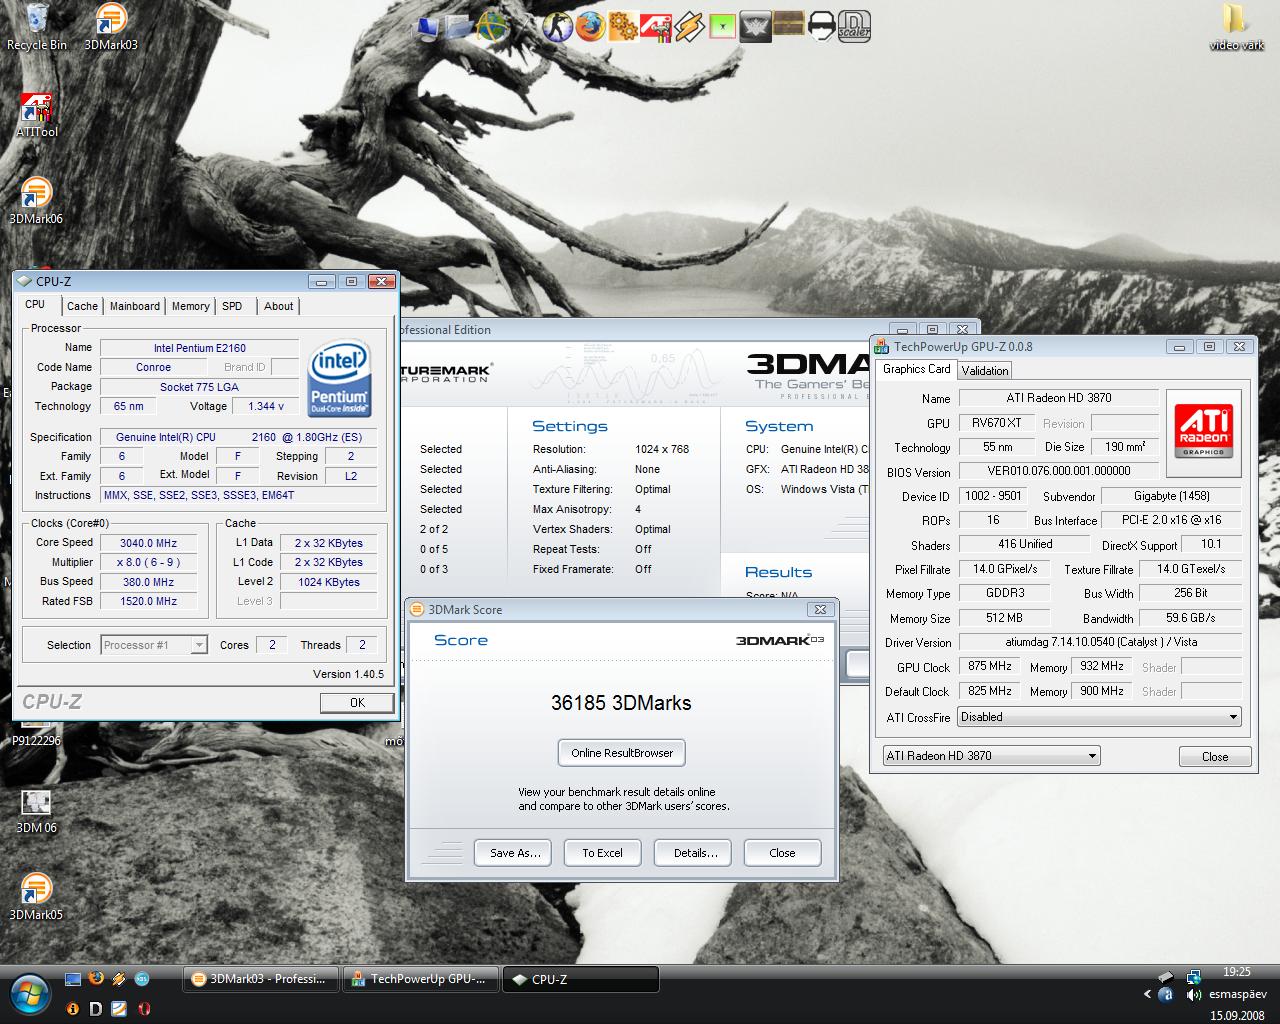Select the Graphics Card tab in GPU-Z
The width and height of the screenshot is (1280, 1024).
click(x=916, y=369)
